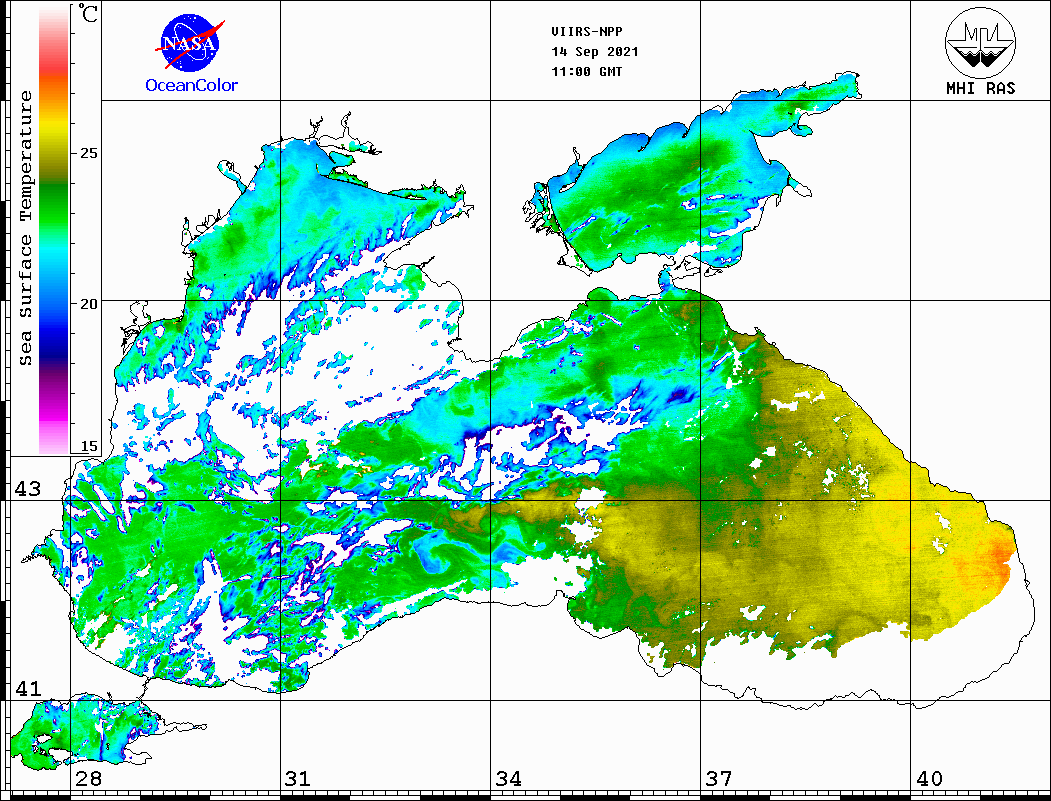The height and width of the screenshot is (801, 1051).
Task: Click longitude label '28'
Action: (88, 778)
